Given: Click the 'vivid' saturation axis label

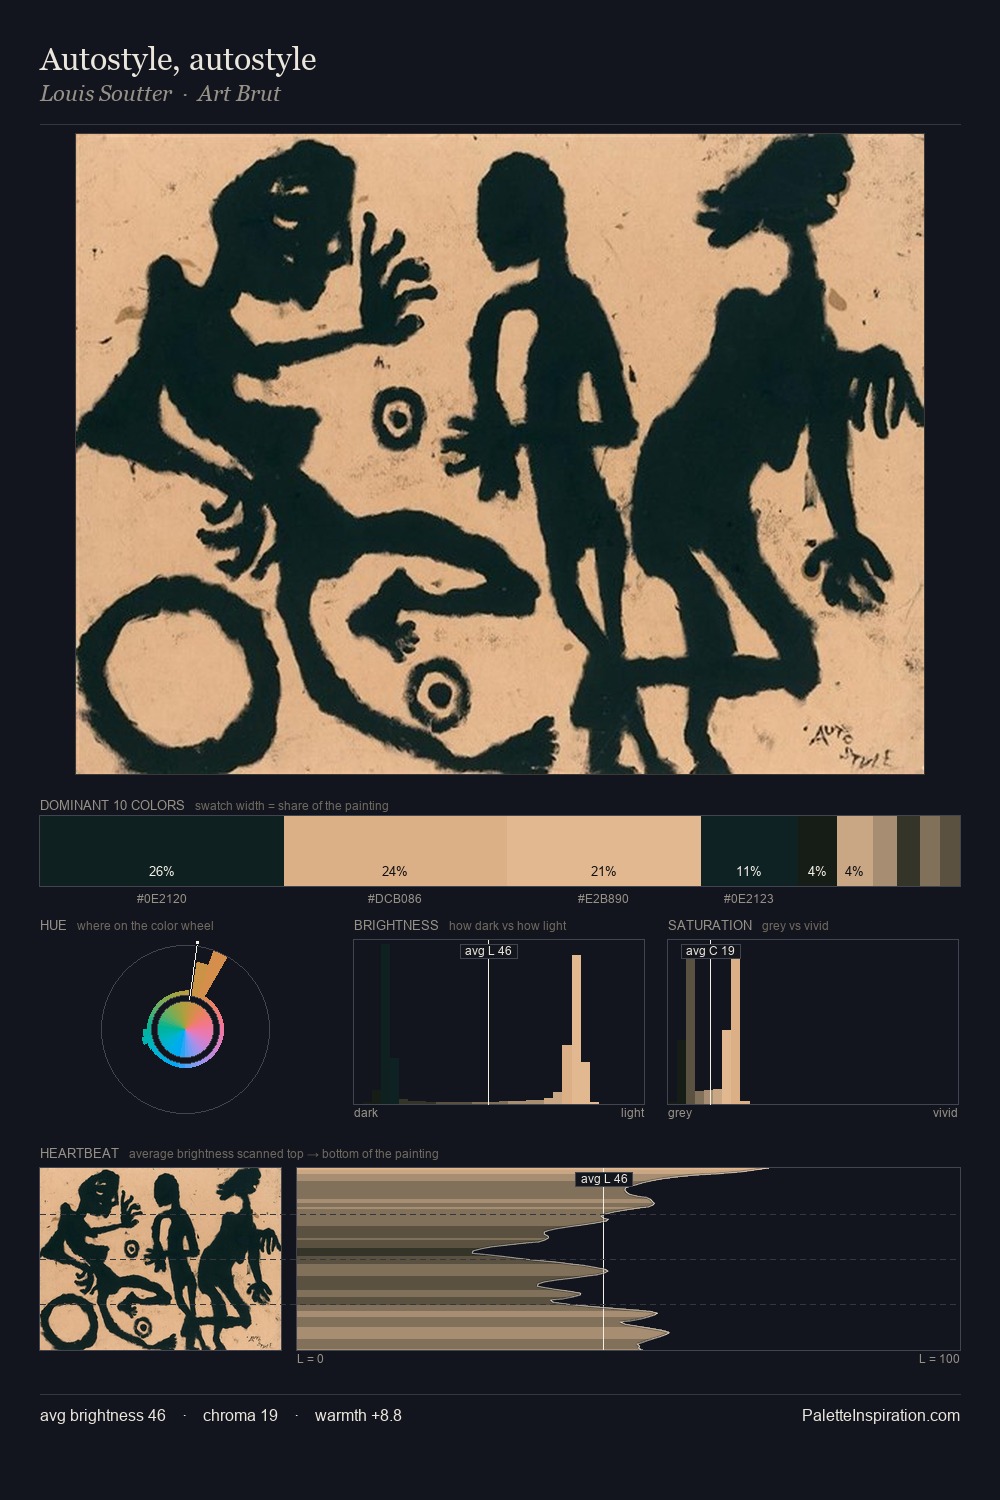Looking at the screenshot, I should point(945,1113).
